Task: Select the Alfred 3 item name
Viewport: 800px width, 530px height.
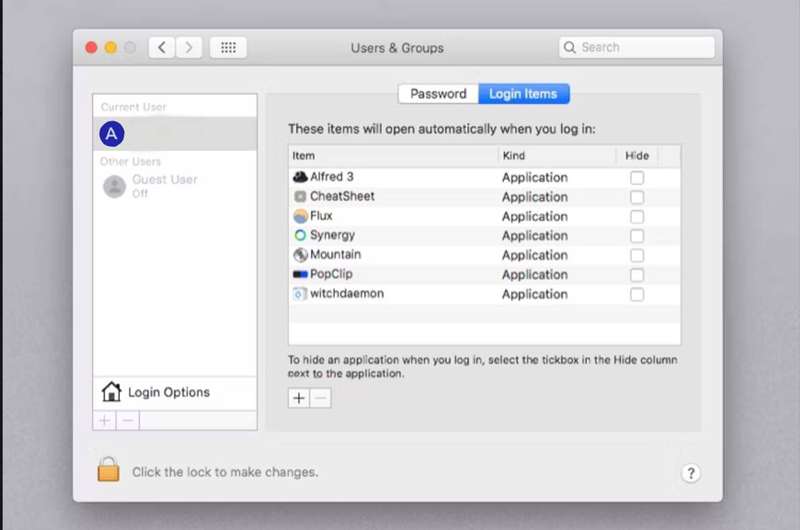Action: (332, 176)
